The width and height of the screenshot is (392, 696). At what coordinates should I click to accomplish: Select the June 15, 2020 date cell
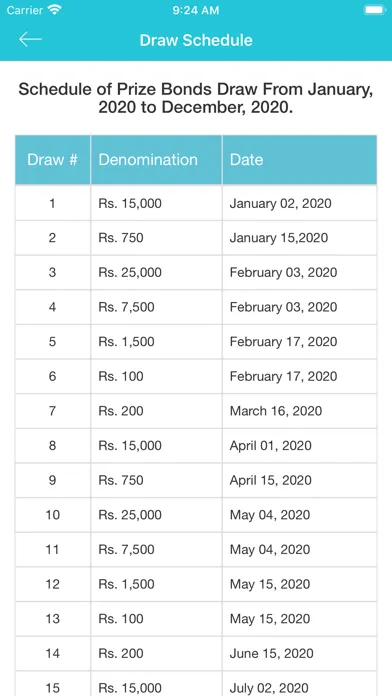[x=300, y=653]
